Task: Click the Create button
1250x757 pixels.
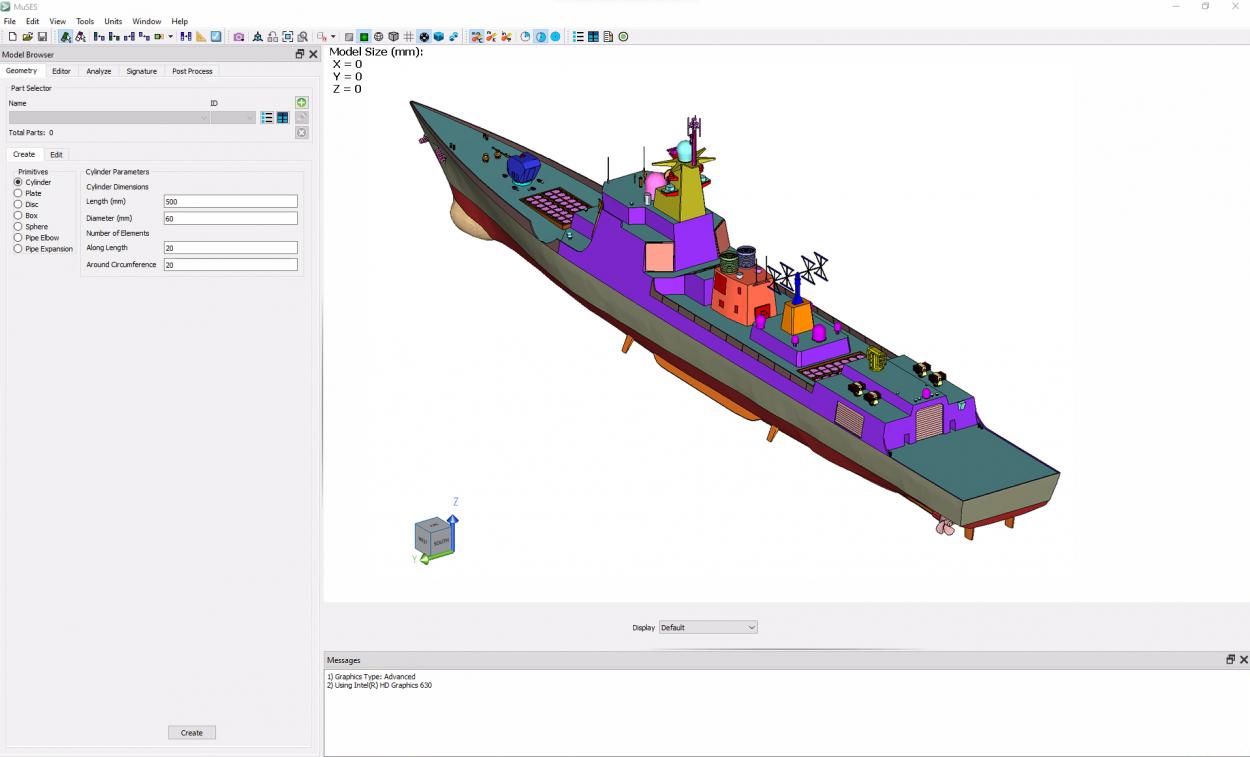Action: (x=191, y=733)
